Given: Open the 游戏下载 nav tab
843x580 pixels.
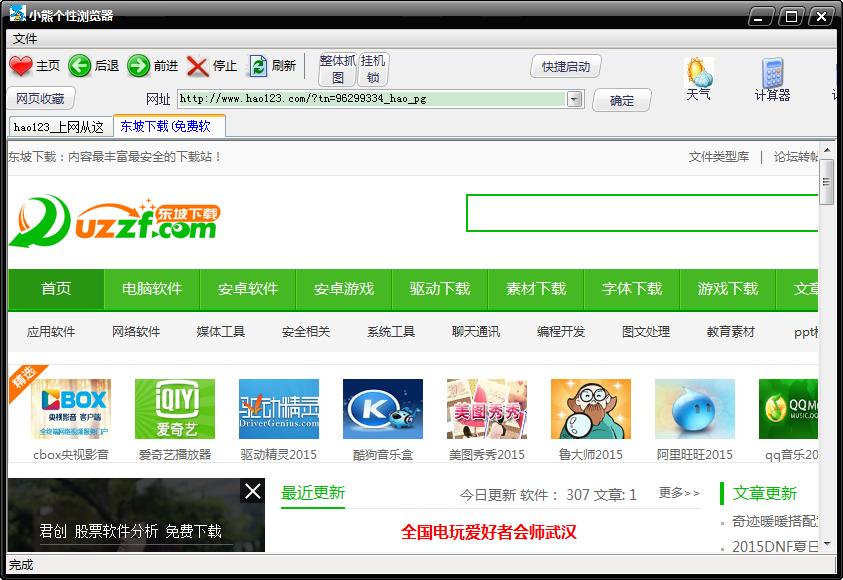Looking at the screenshot, I should pos(728,289).
